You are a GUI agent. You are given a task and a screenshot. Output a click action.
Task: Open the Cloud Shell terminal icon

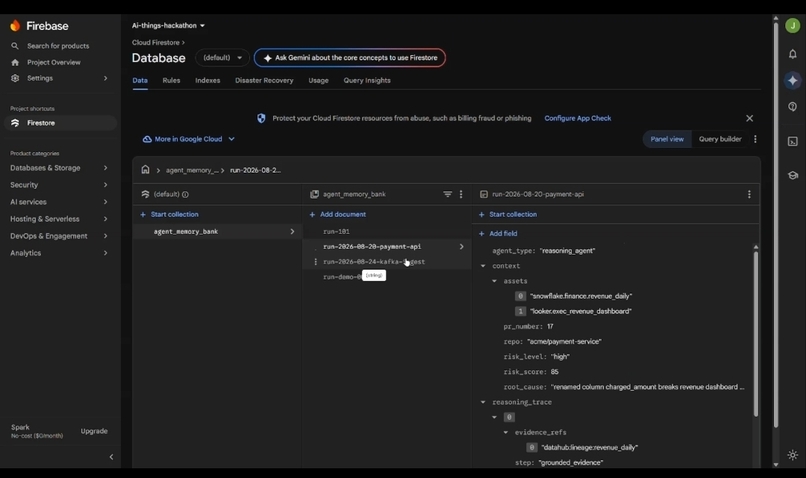[792, 141]
